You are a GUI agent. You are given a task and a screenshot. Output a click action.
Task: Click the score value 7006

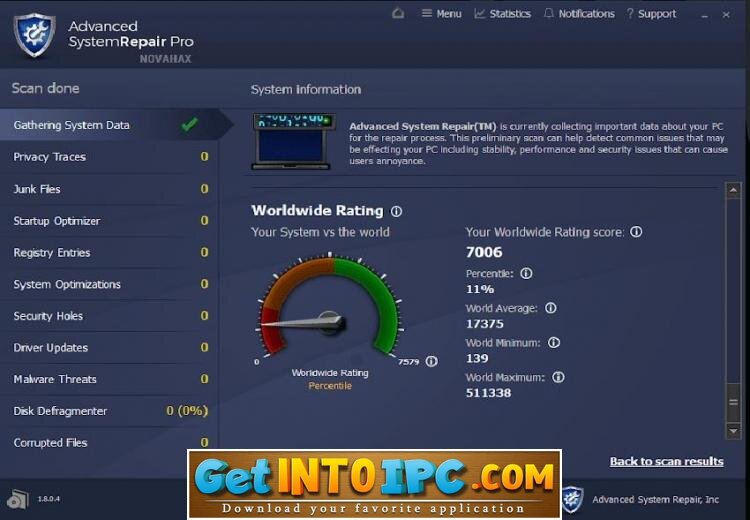tap(484, 252)
